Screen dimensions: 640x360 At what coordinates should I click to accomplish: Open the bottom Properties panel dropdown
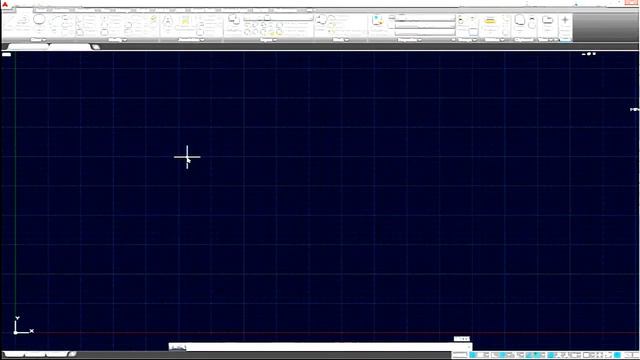tap(425, 33)
